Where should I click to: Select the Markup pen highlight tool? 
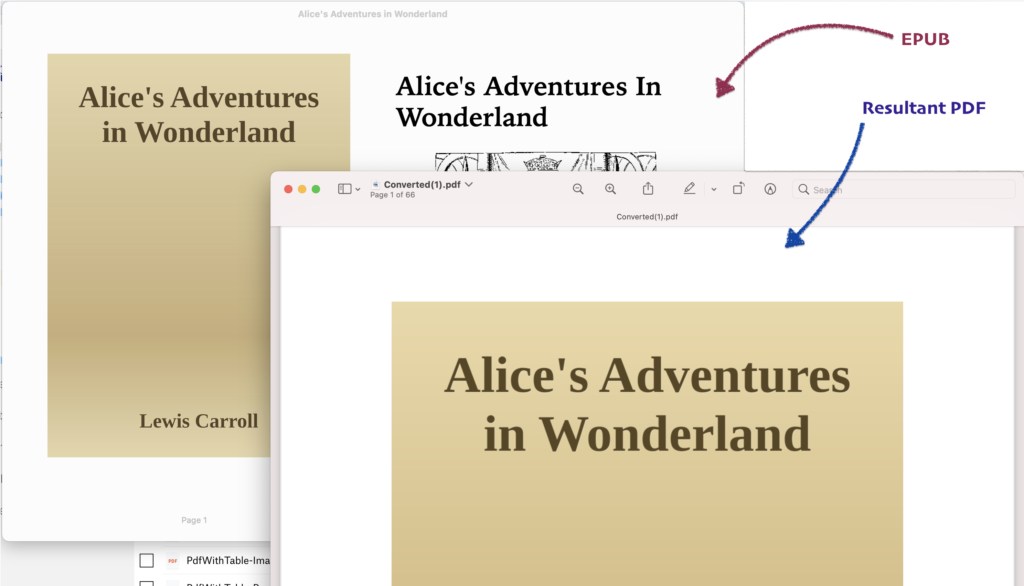[689, 189]
